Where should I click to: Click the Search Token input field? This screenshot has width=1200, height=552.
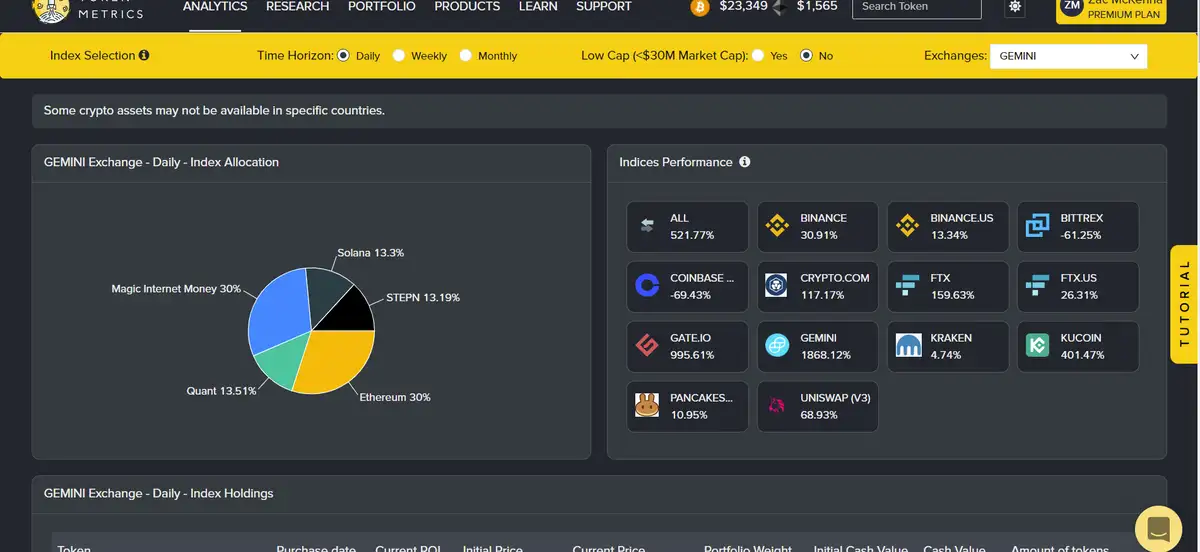tap(917, 7)
